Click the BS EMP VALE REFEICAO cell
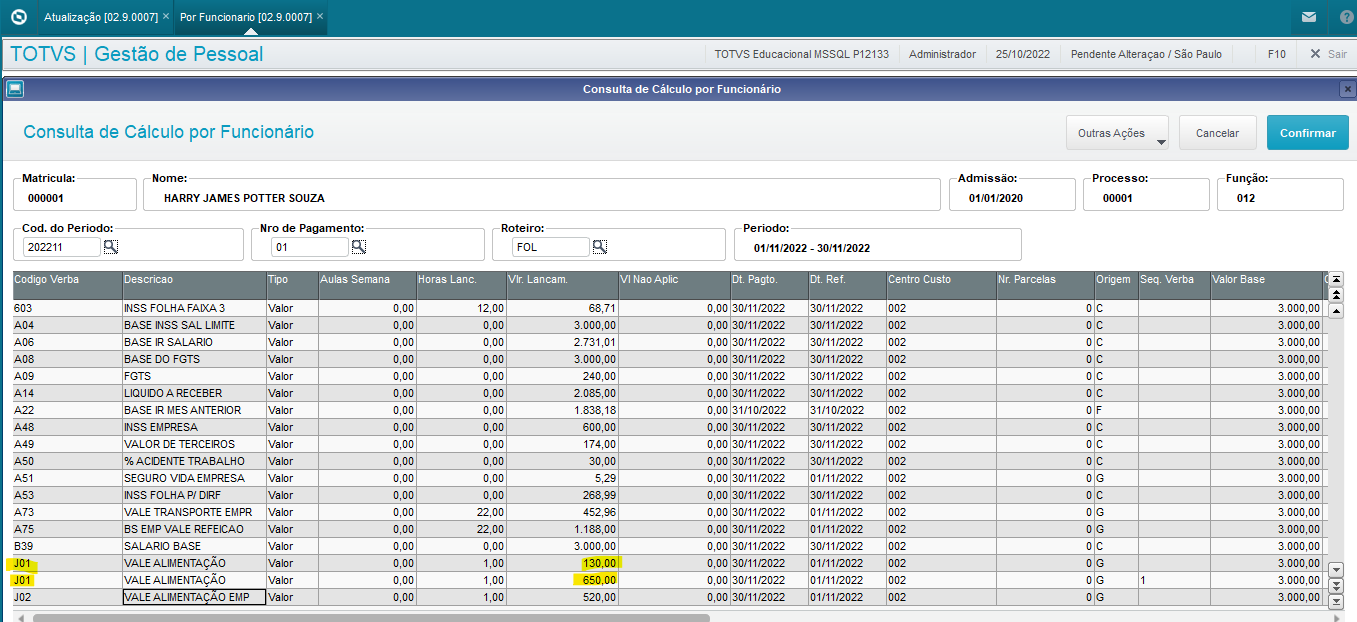Screen dimensions: 1357x622 [x=195, y=529]
